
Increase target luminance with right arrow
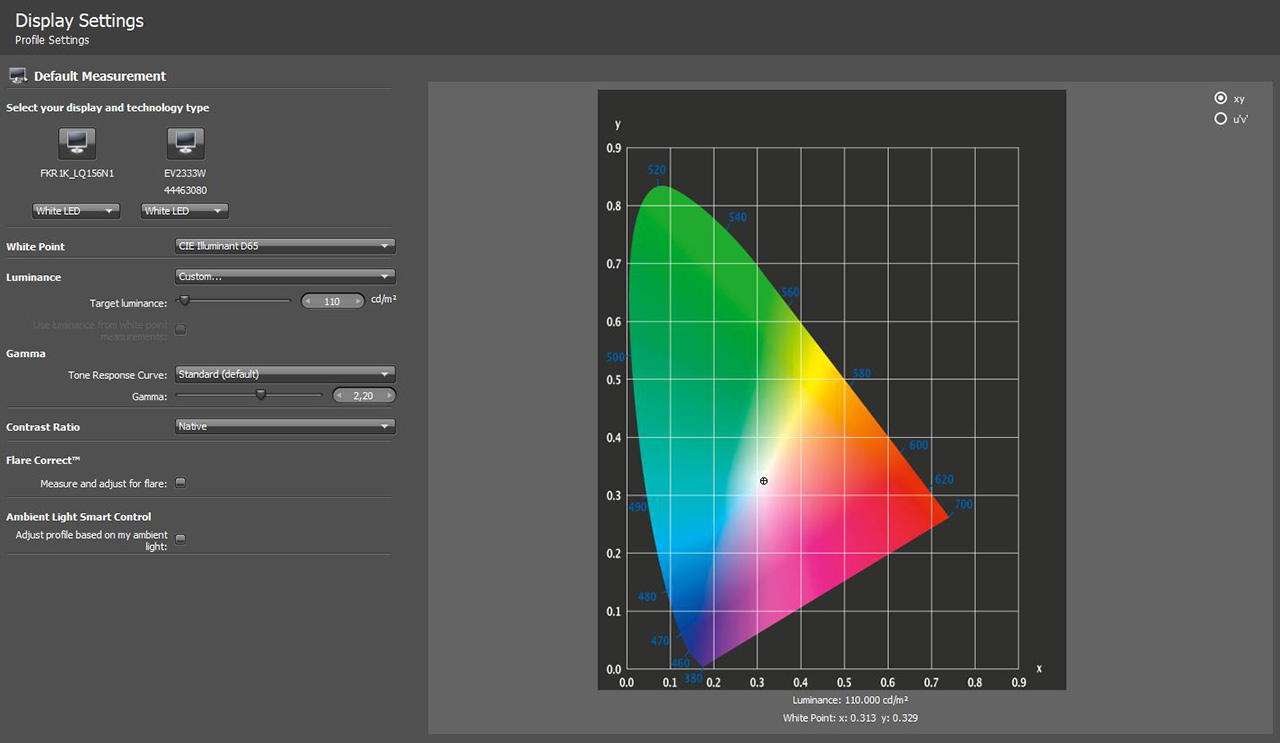(356, 301)
